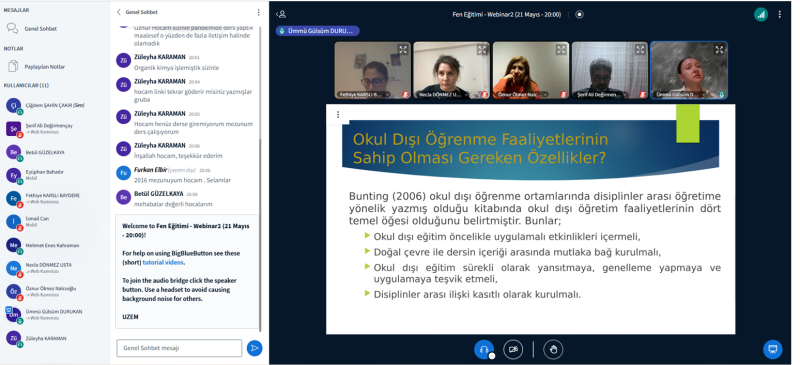Toggle the share webcam button
This screenshot has height=365, width=800.
tap(513, 350)
